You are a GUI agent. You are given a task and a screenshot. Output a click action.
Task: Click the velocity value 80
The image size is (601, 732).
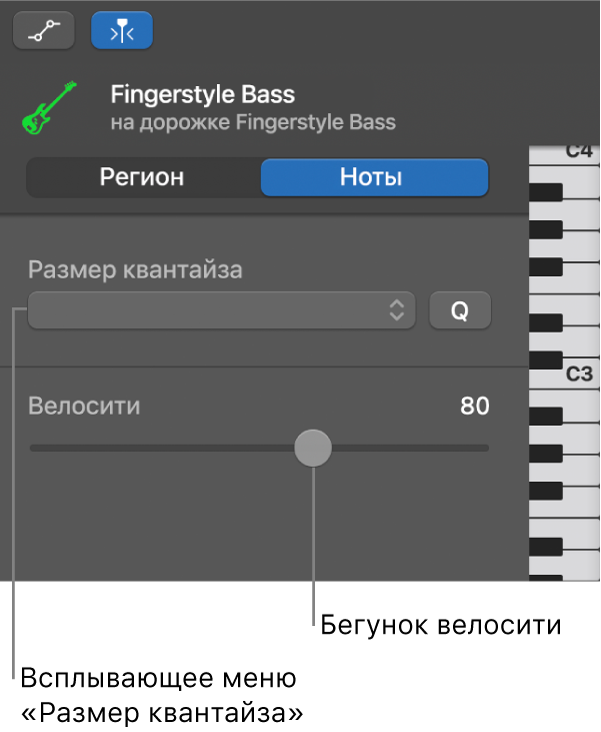475,406
